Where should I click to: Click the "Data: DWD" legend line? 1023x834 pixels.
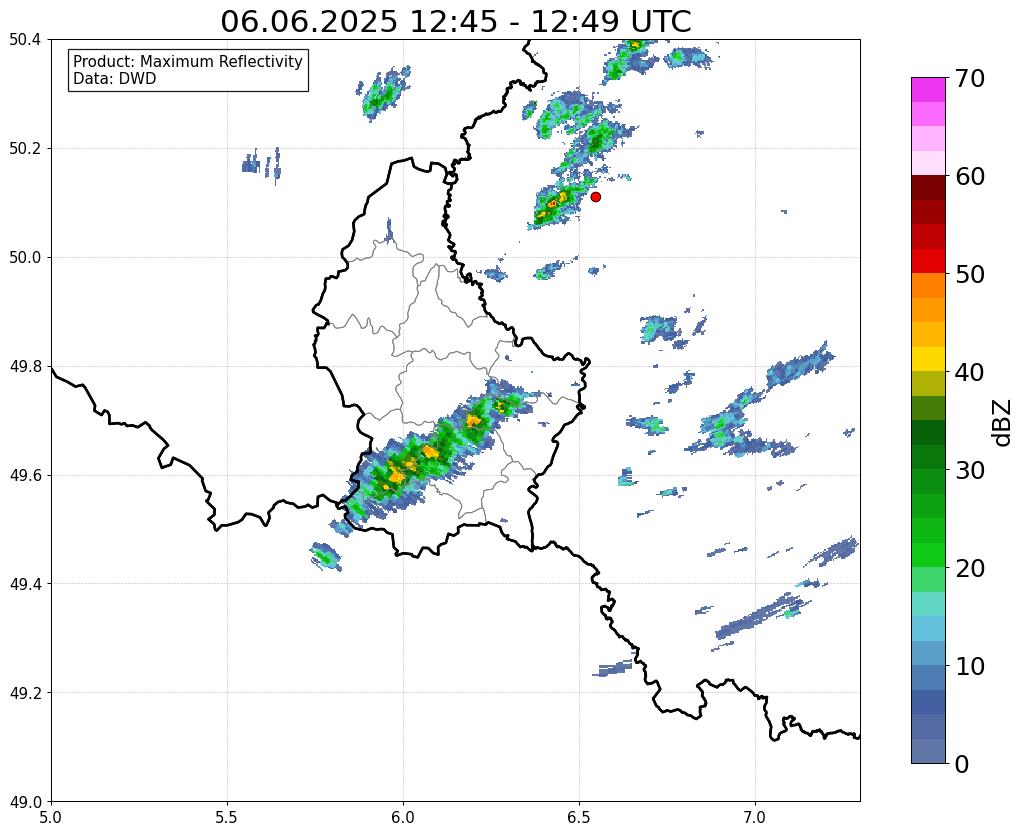tap(115, 79)
